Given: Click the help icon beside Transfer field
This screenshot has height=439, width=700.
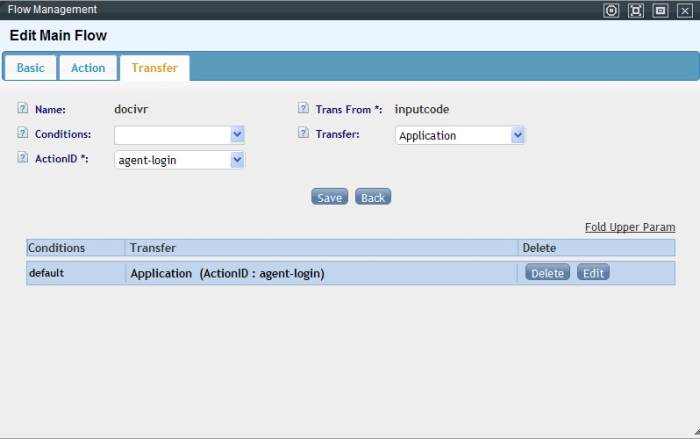Looking at the screenshot, I should 303,134.
